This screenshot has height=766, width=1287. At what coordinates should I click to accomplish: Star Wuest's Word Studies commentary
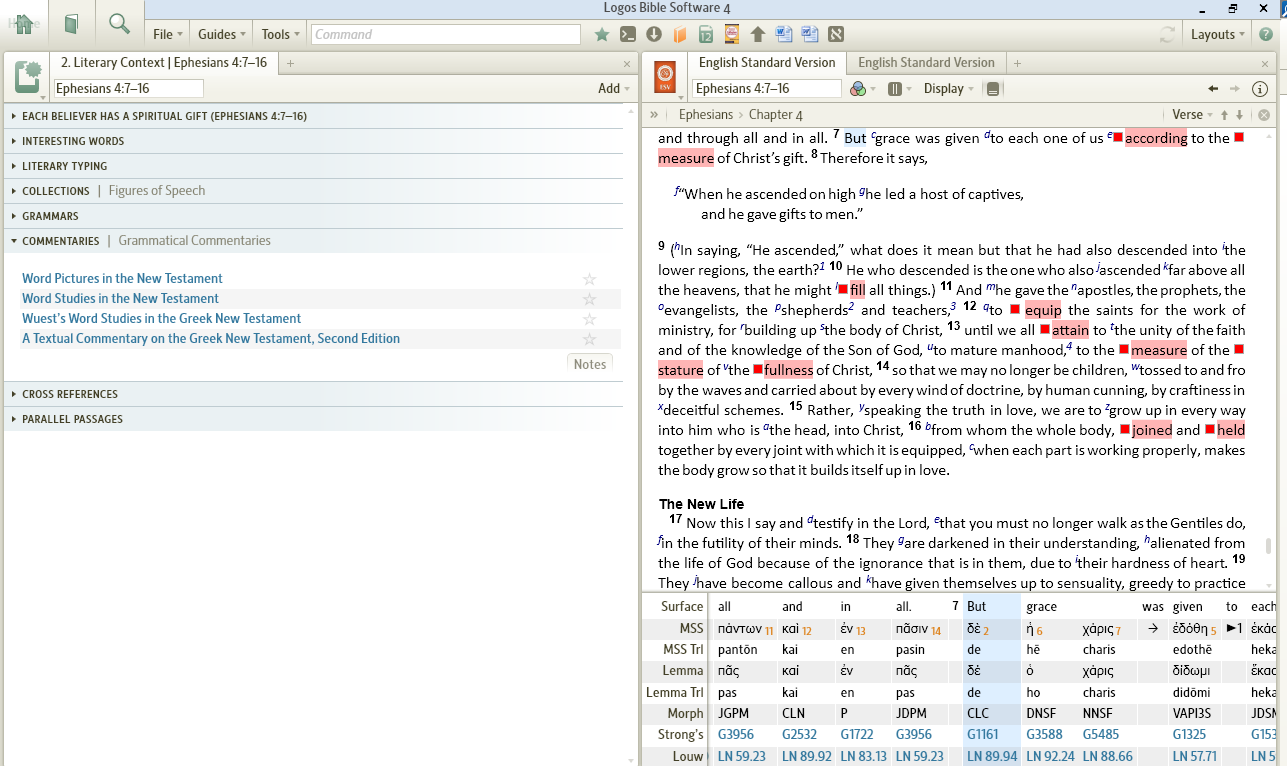590,319
